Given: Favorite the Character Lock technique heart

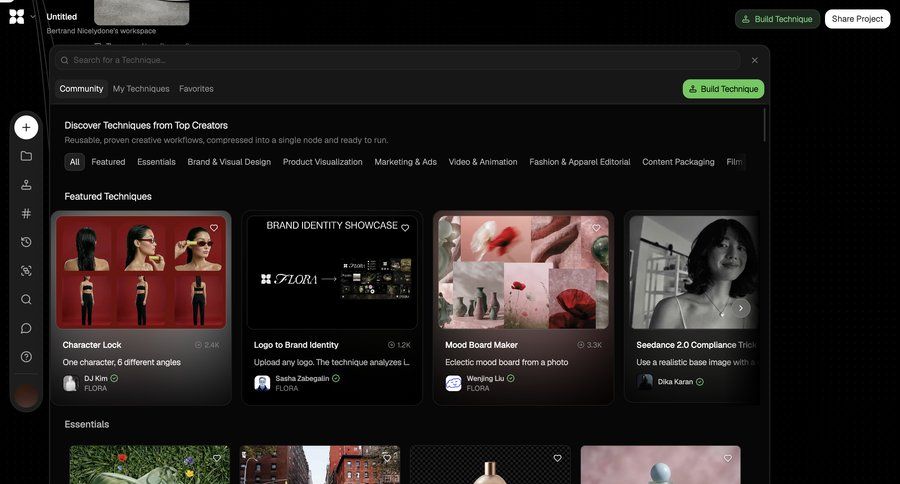Looking at the screenshot, I should click(x=214, y=228).
